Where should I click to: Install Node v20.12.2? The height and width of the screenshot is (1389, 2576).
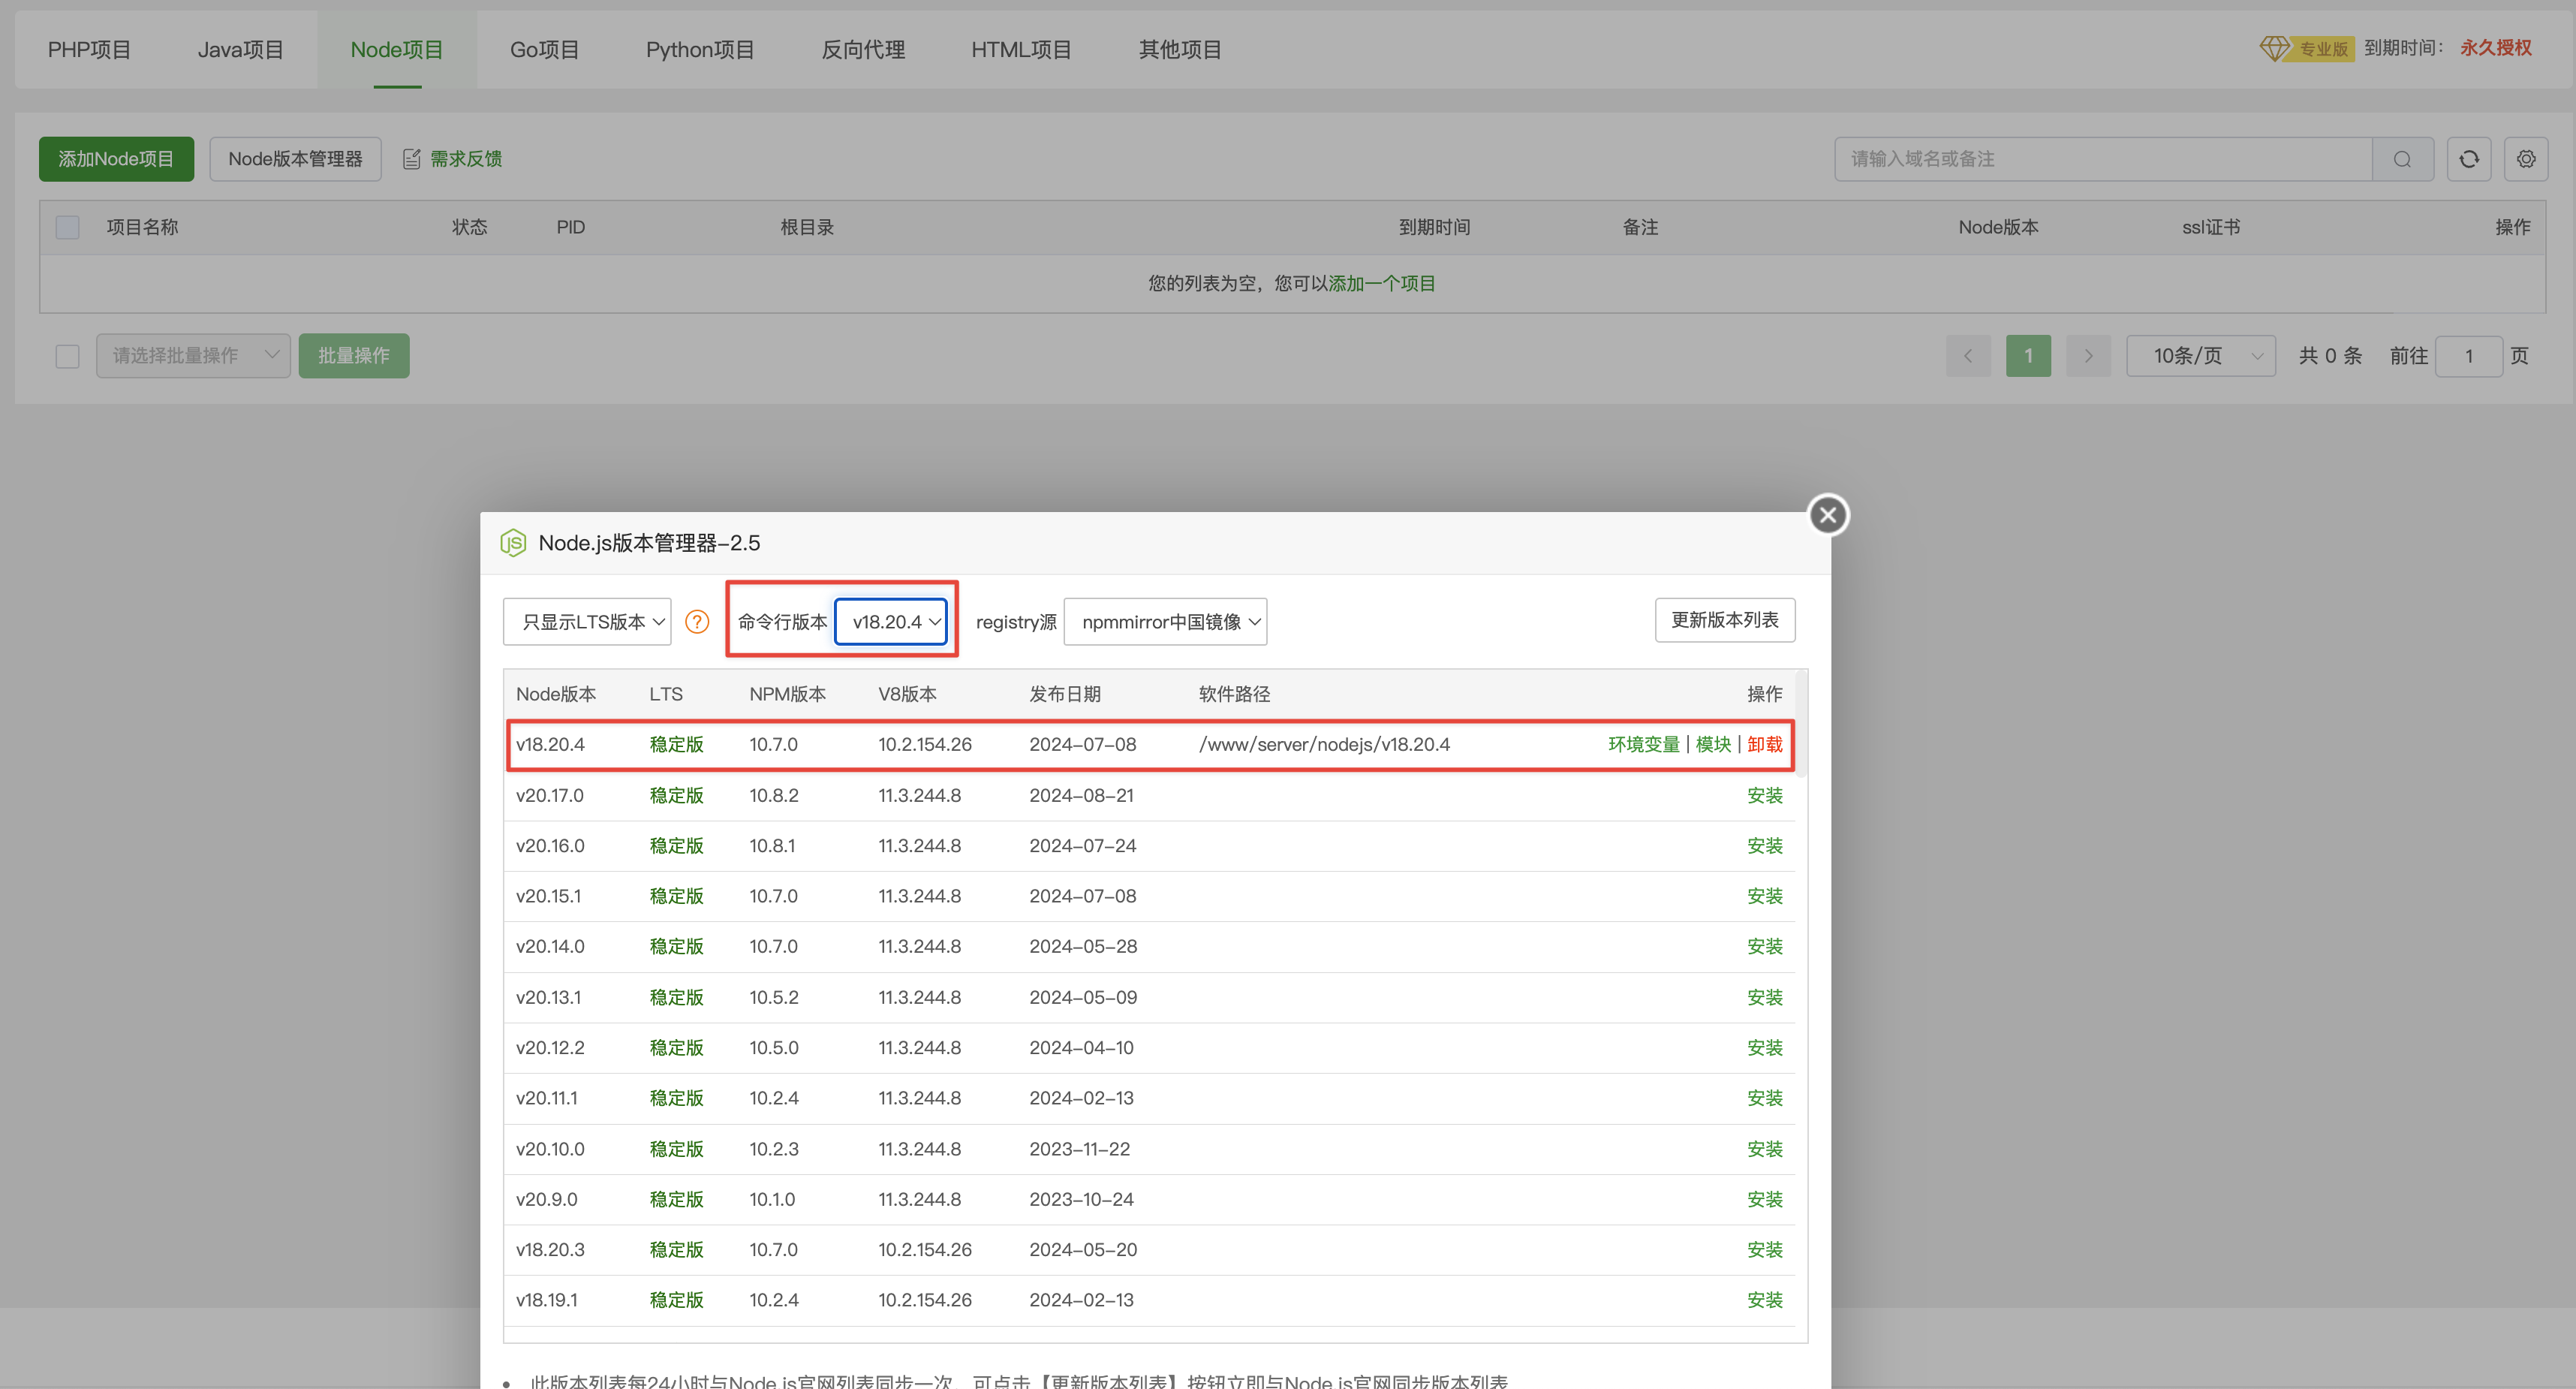(x=1765, y=1048)
